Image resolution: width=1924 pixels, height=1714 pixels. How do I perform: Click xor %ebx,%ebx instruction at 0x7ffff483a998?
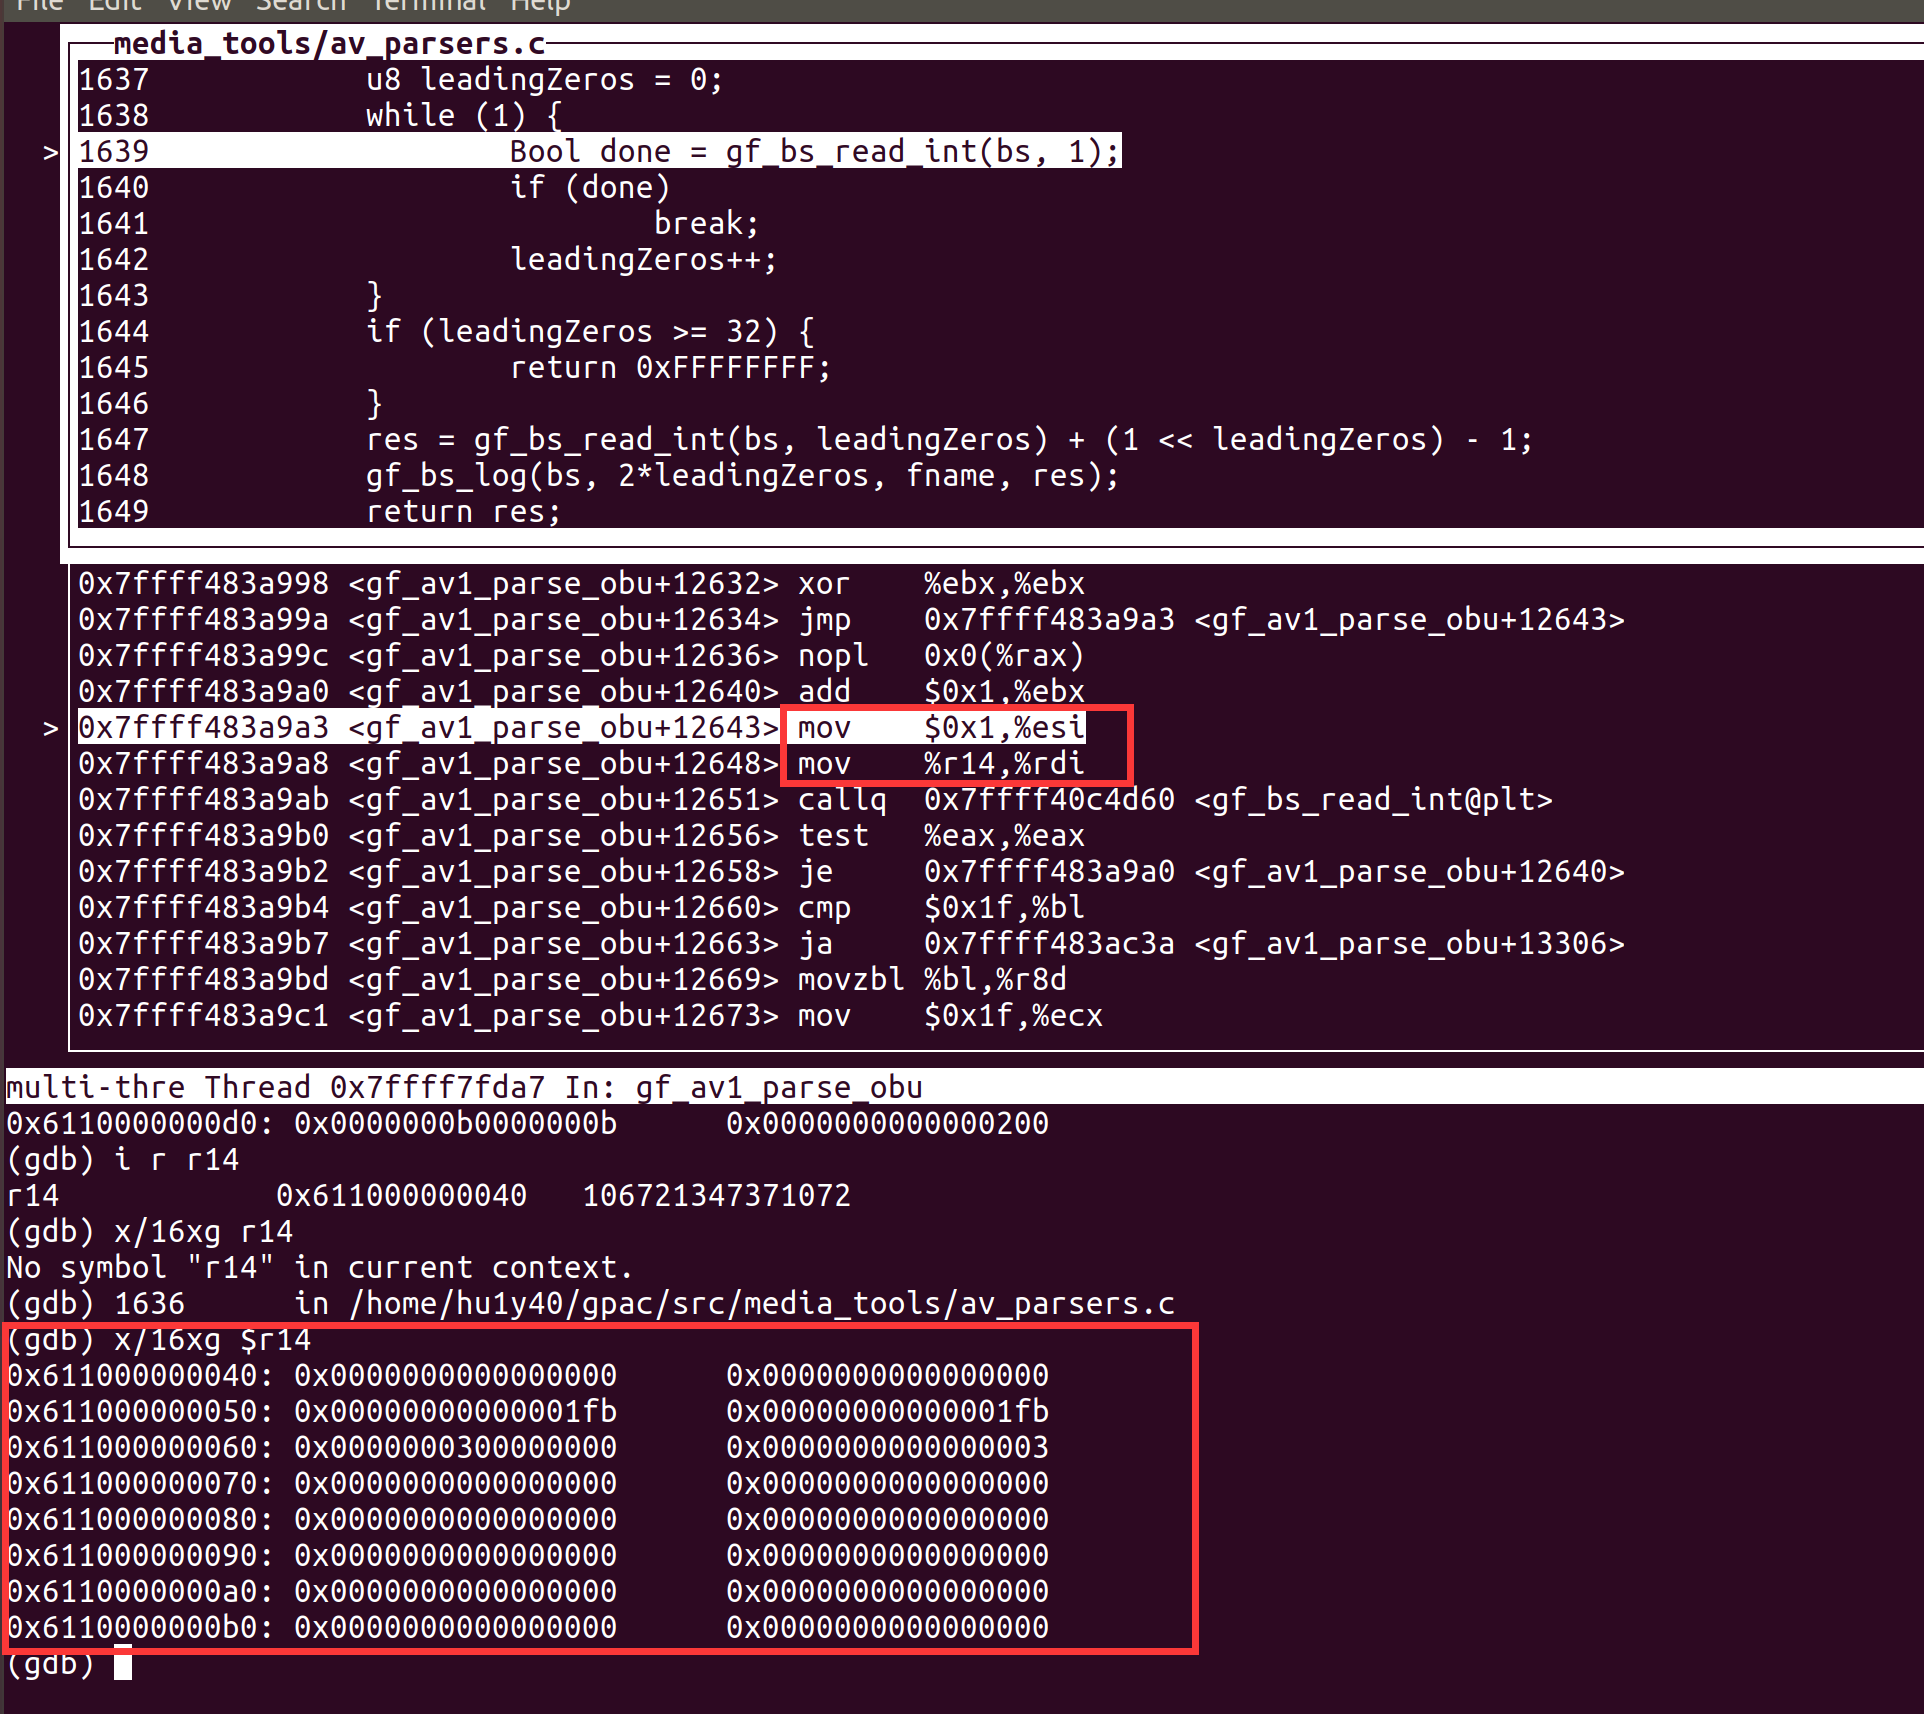point(581,583)
